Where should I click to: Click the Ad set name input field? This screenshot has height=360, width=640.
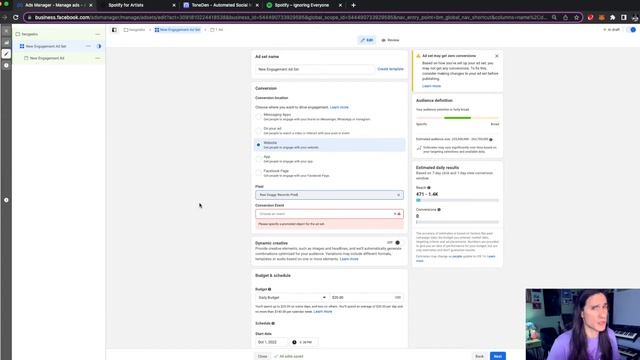pos(315,69)
